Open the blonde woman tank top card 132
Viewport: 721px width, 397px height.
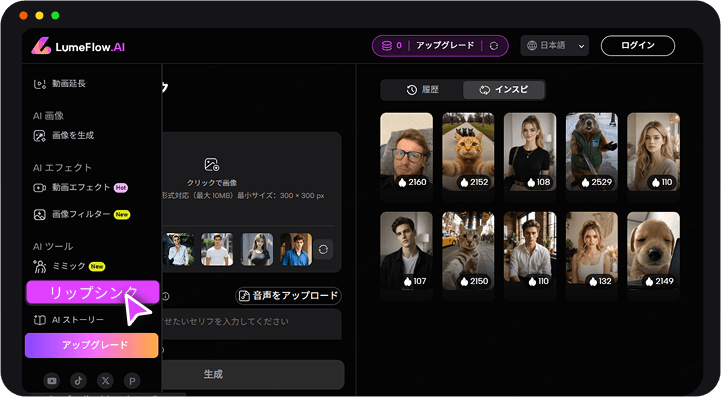(592, 251)
